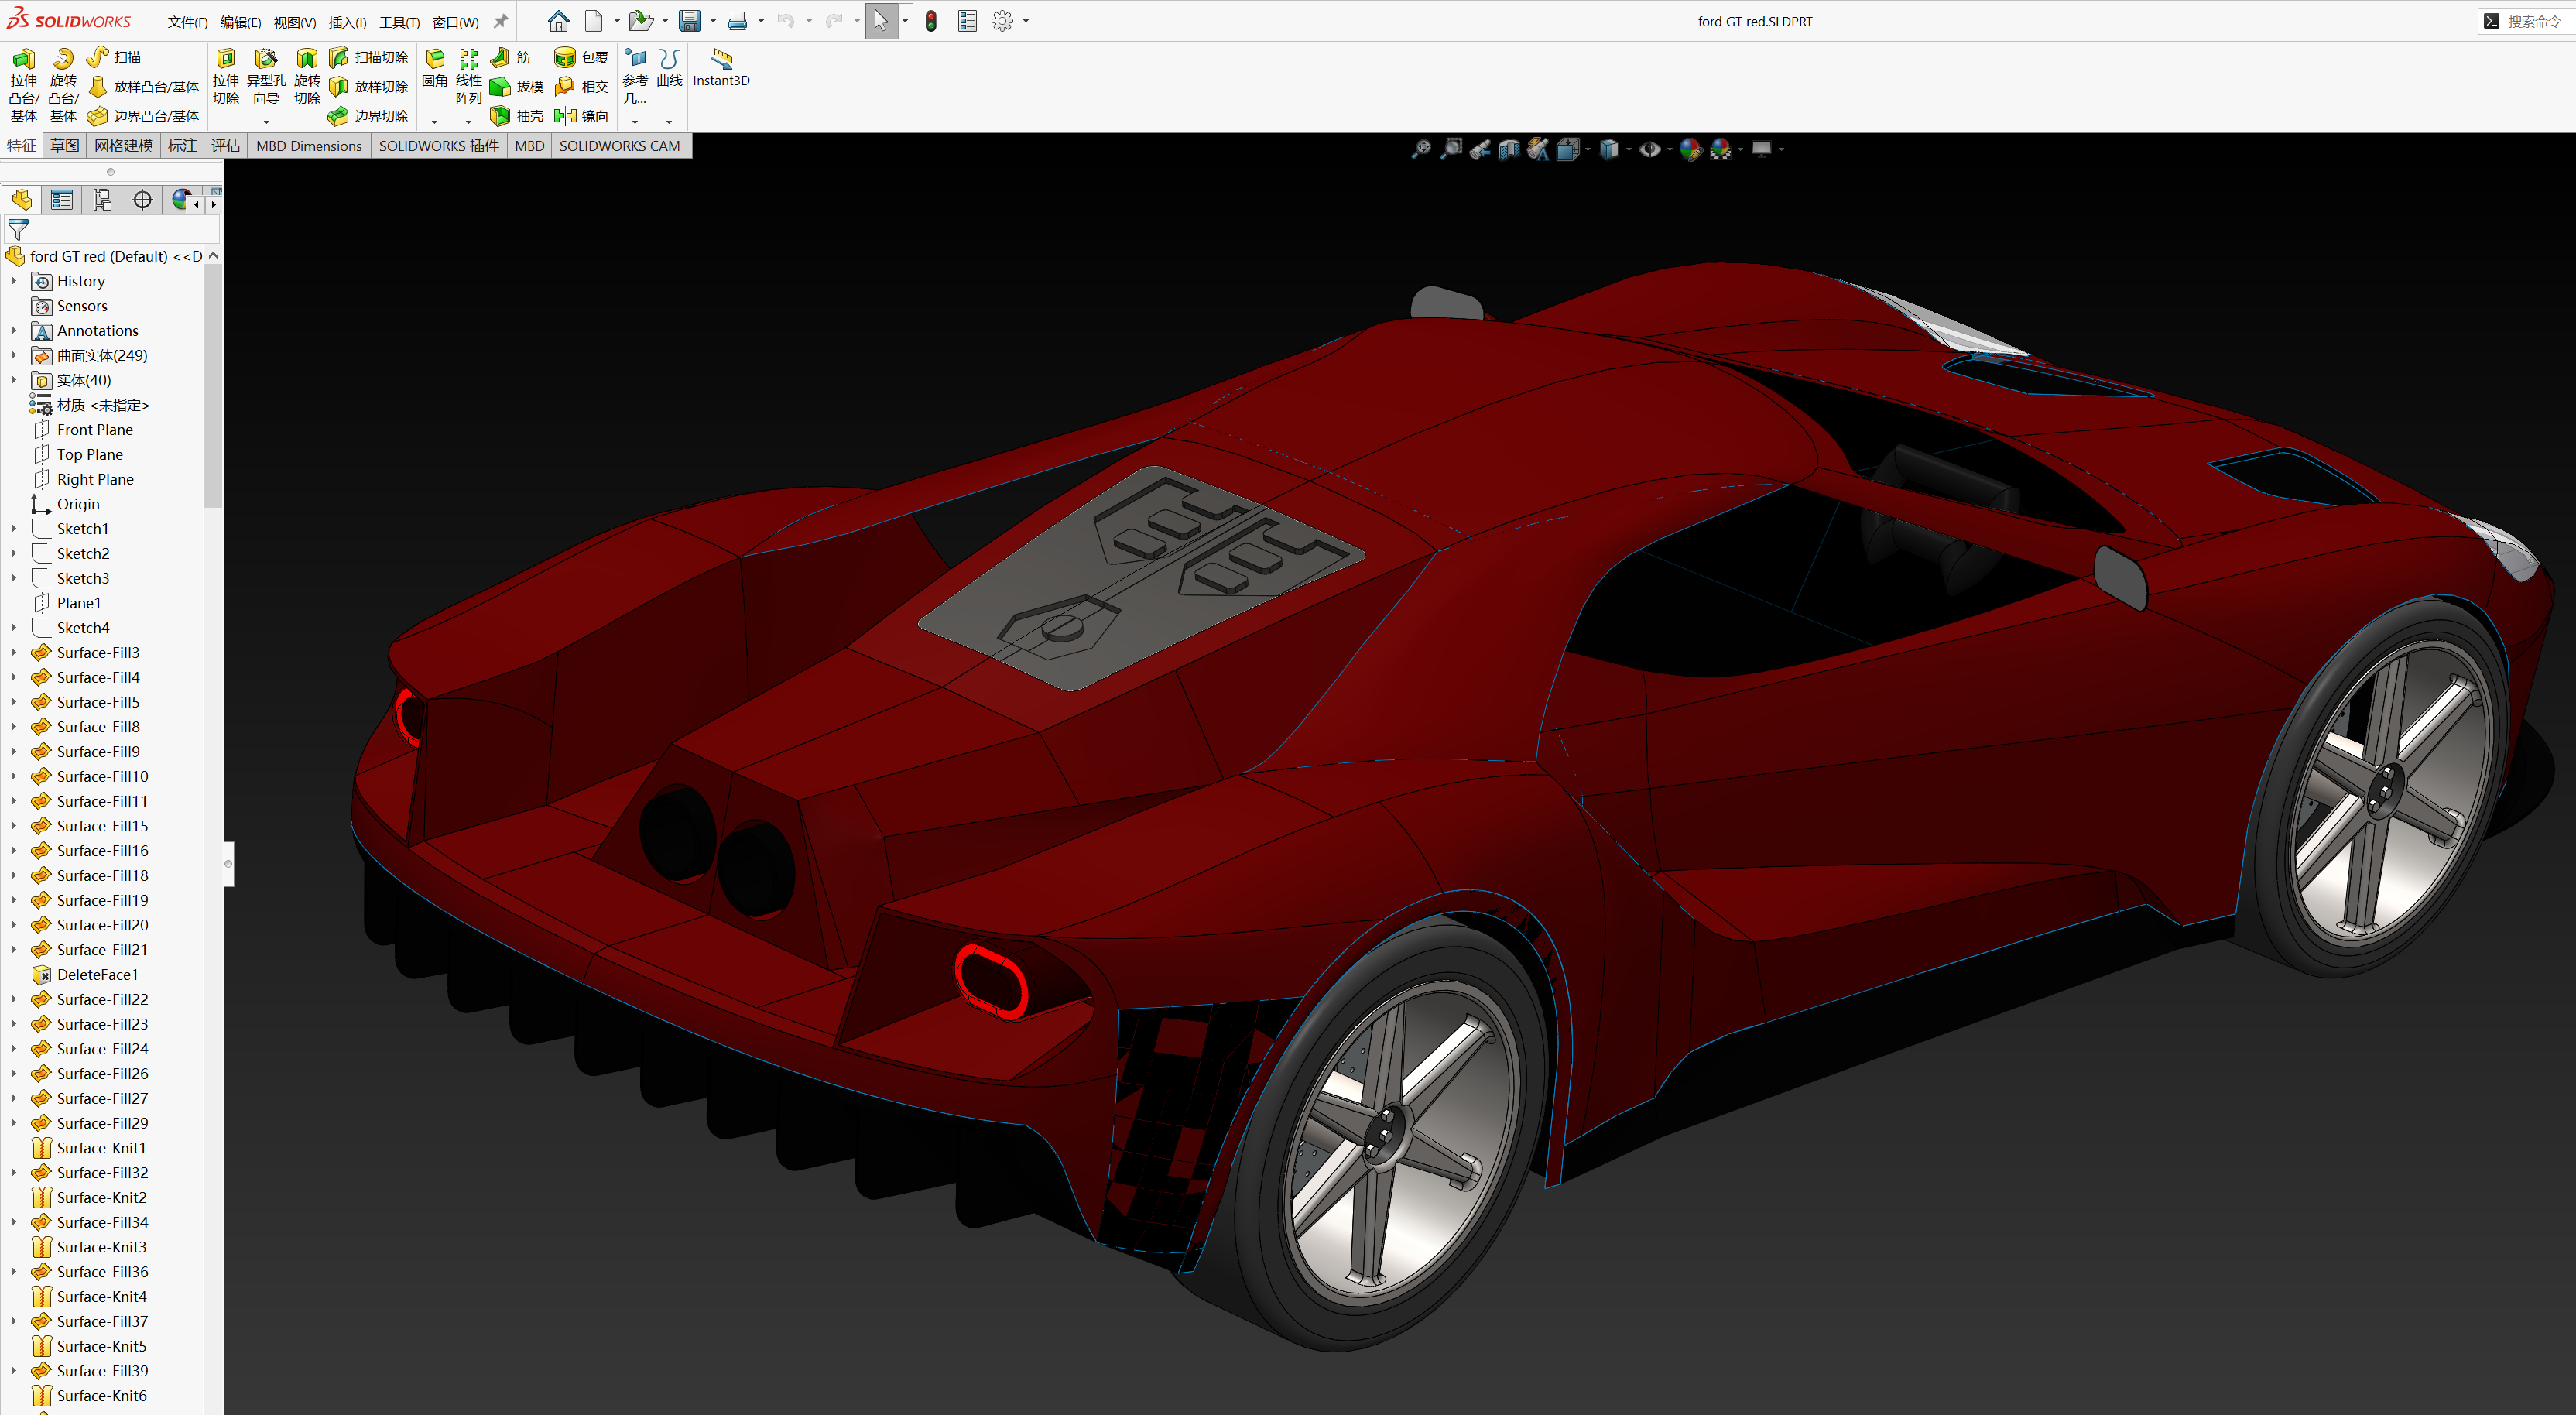Open the 文件(F) menu

point(187,22)
